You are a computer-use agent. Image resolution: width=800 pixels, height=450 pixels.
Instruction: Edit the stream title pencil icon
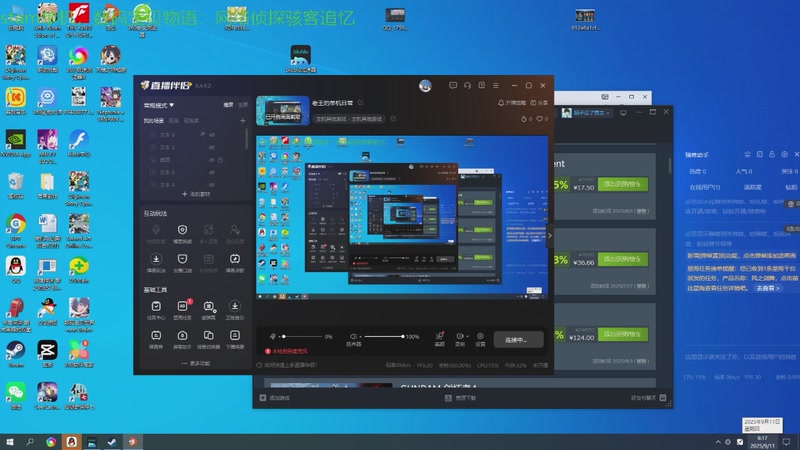(x=360, y=103)
